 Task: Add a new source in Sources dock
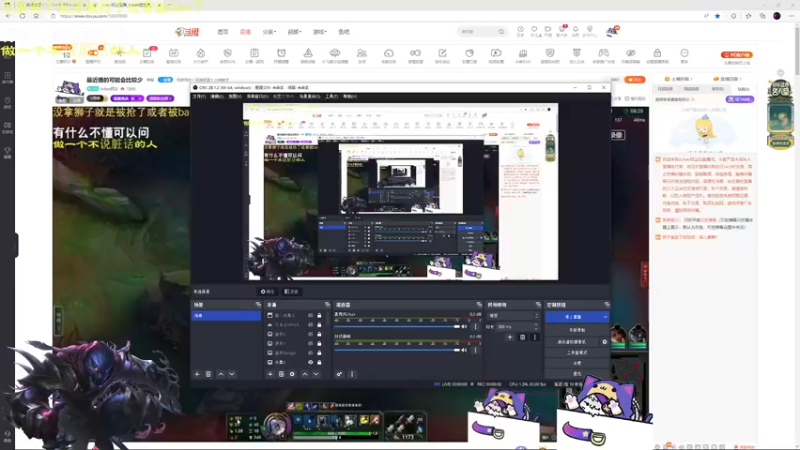pyautogui.click(x=270, y=374)
